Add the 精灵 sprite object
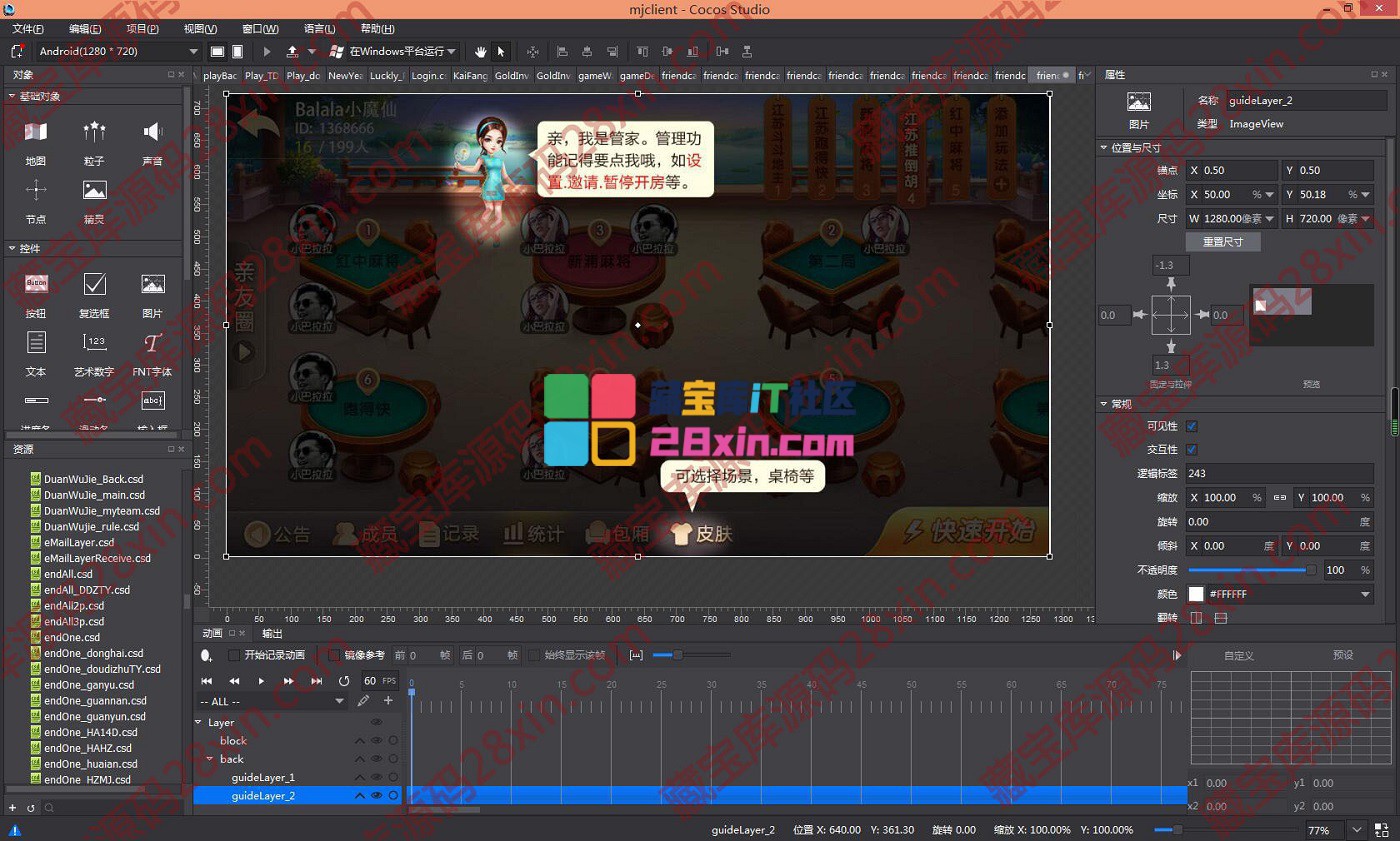Viewport: 1400px width, 841px height. pyautogui.click(x=94, y=201)
